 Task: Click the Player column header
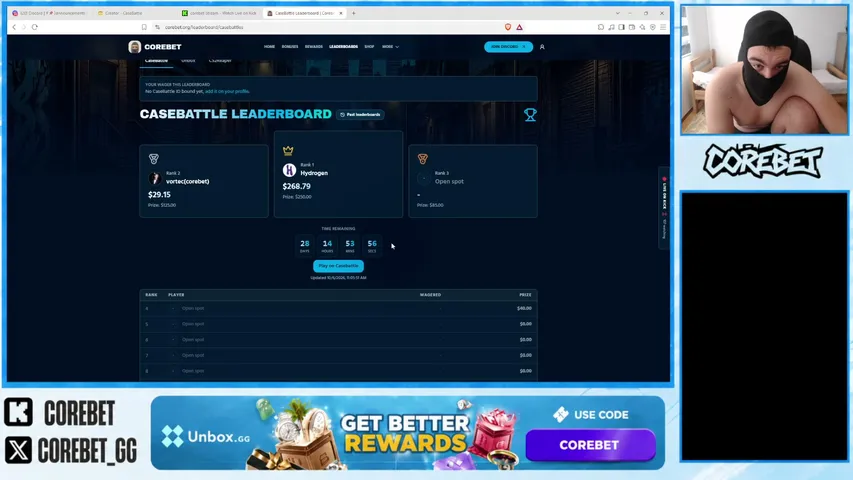(x=176, y=295)
